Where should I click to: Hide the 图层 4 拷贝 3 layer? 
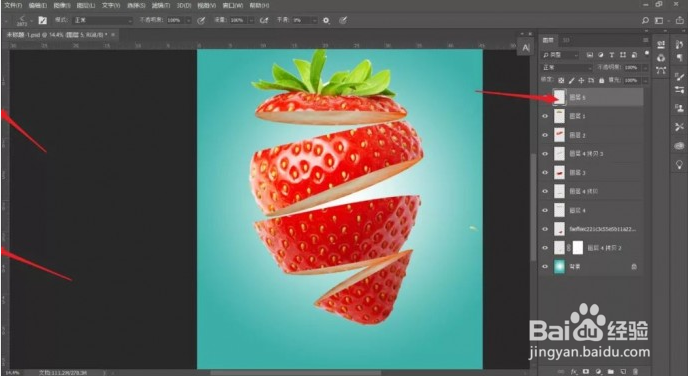click(545, 154)
